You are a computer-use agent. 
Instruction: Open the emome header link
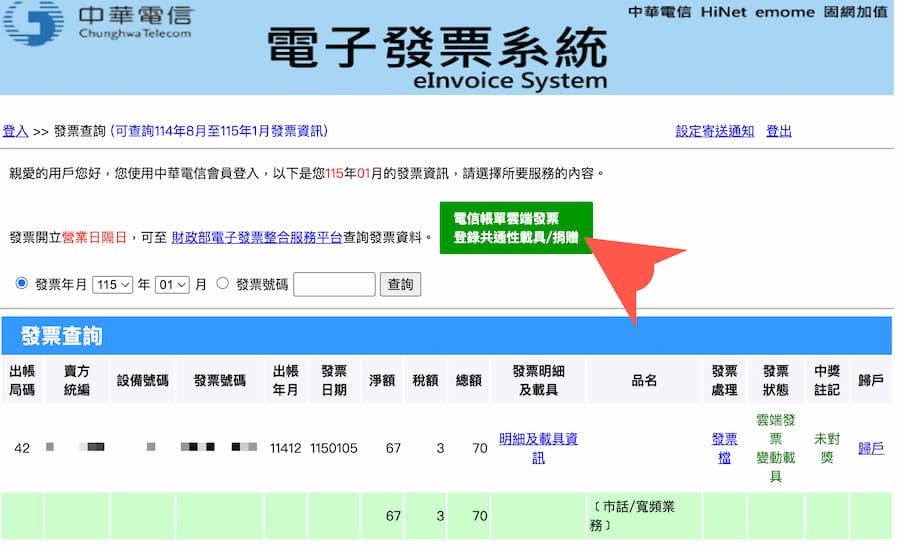click(x=785, y=12)
